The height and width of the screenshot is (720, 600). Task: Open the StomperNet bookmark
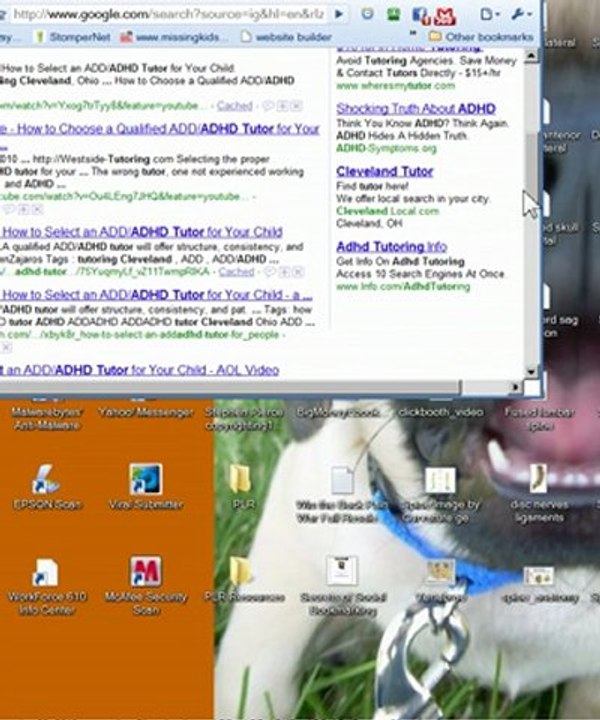tap(73, 37)
